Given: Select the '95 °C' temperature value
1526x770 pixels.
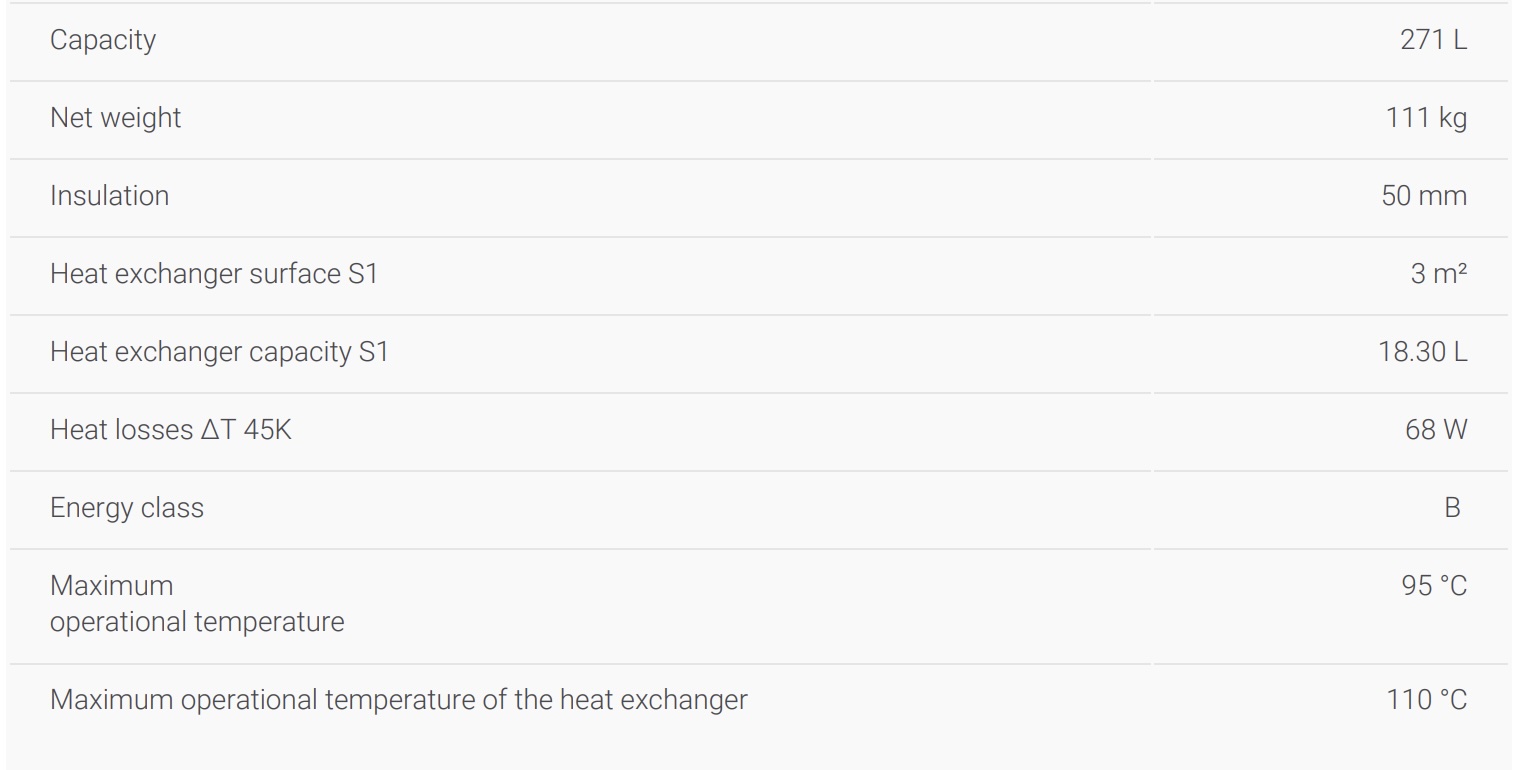Looking at the screenshot, I should click(1434, 586).
